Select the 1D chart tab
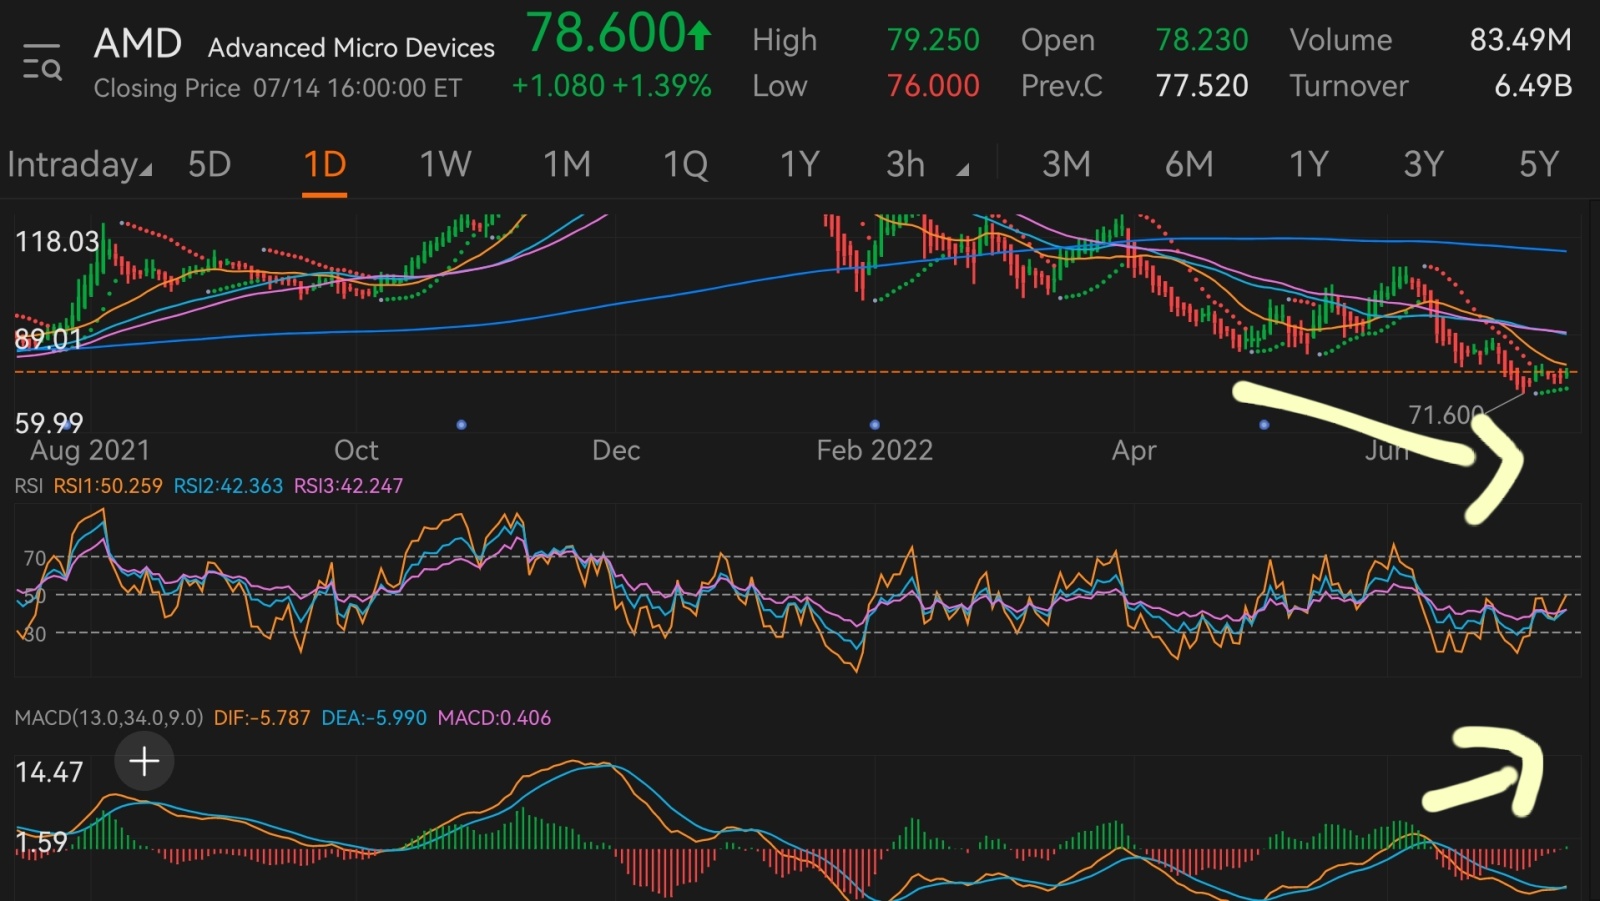 pyautogui.click(x=325, y=164)
